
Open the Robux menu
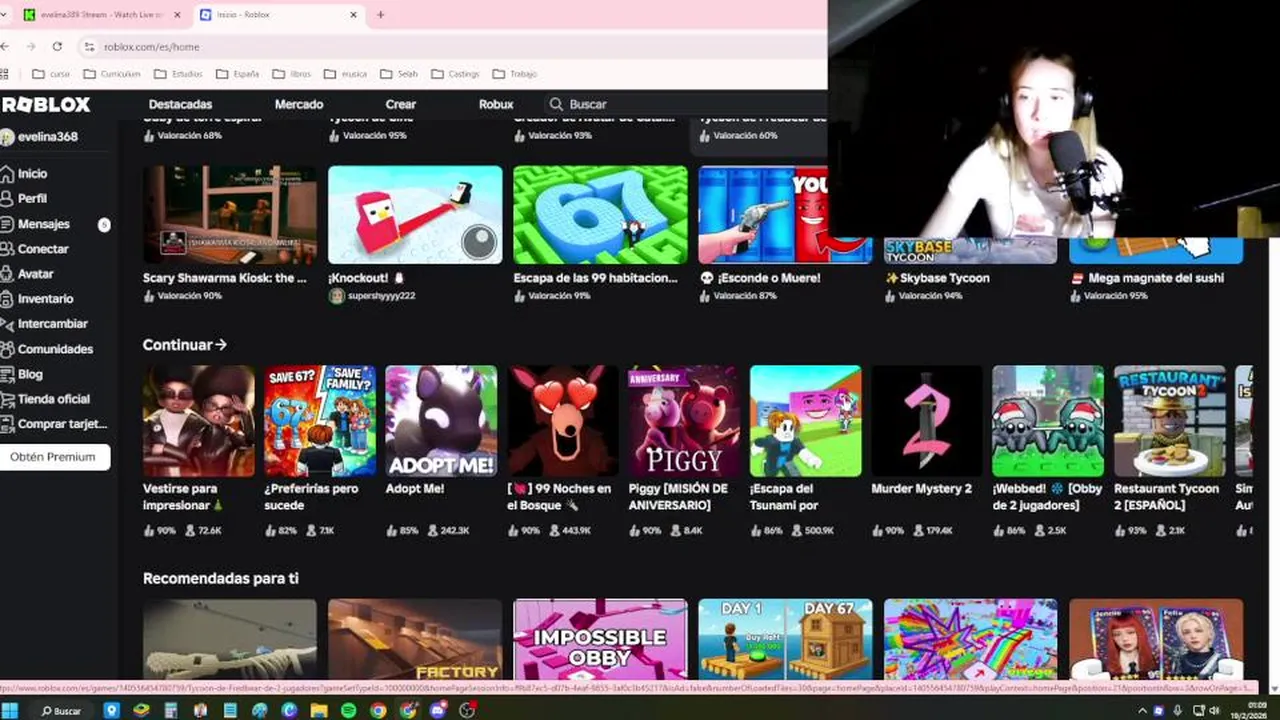(496, 104)
